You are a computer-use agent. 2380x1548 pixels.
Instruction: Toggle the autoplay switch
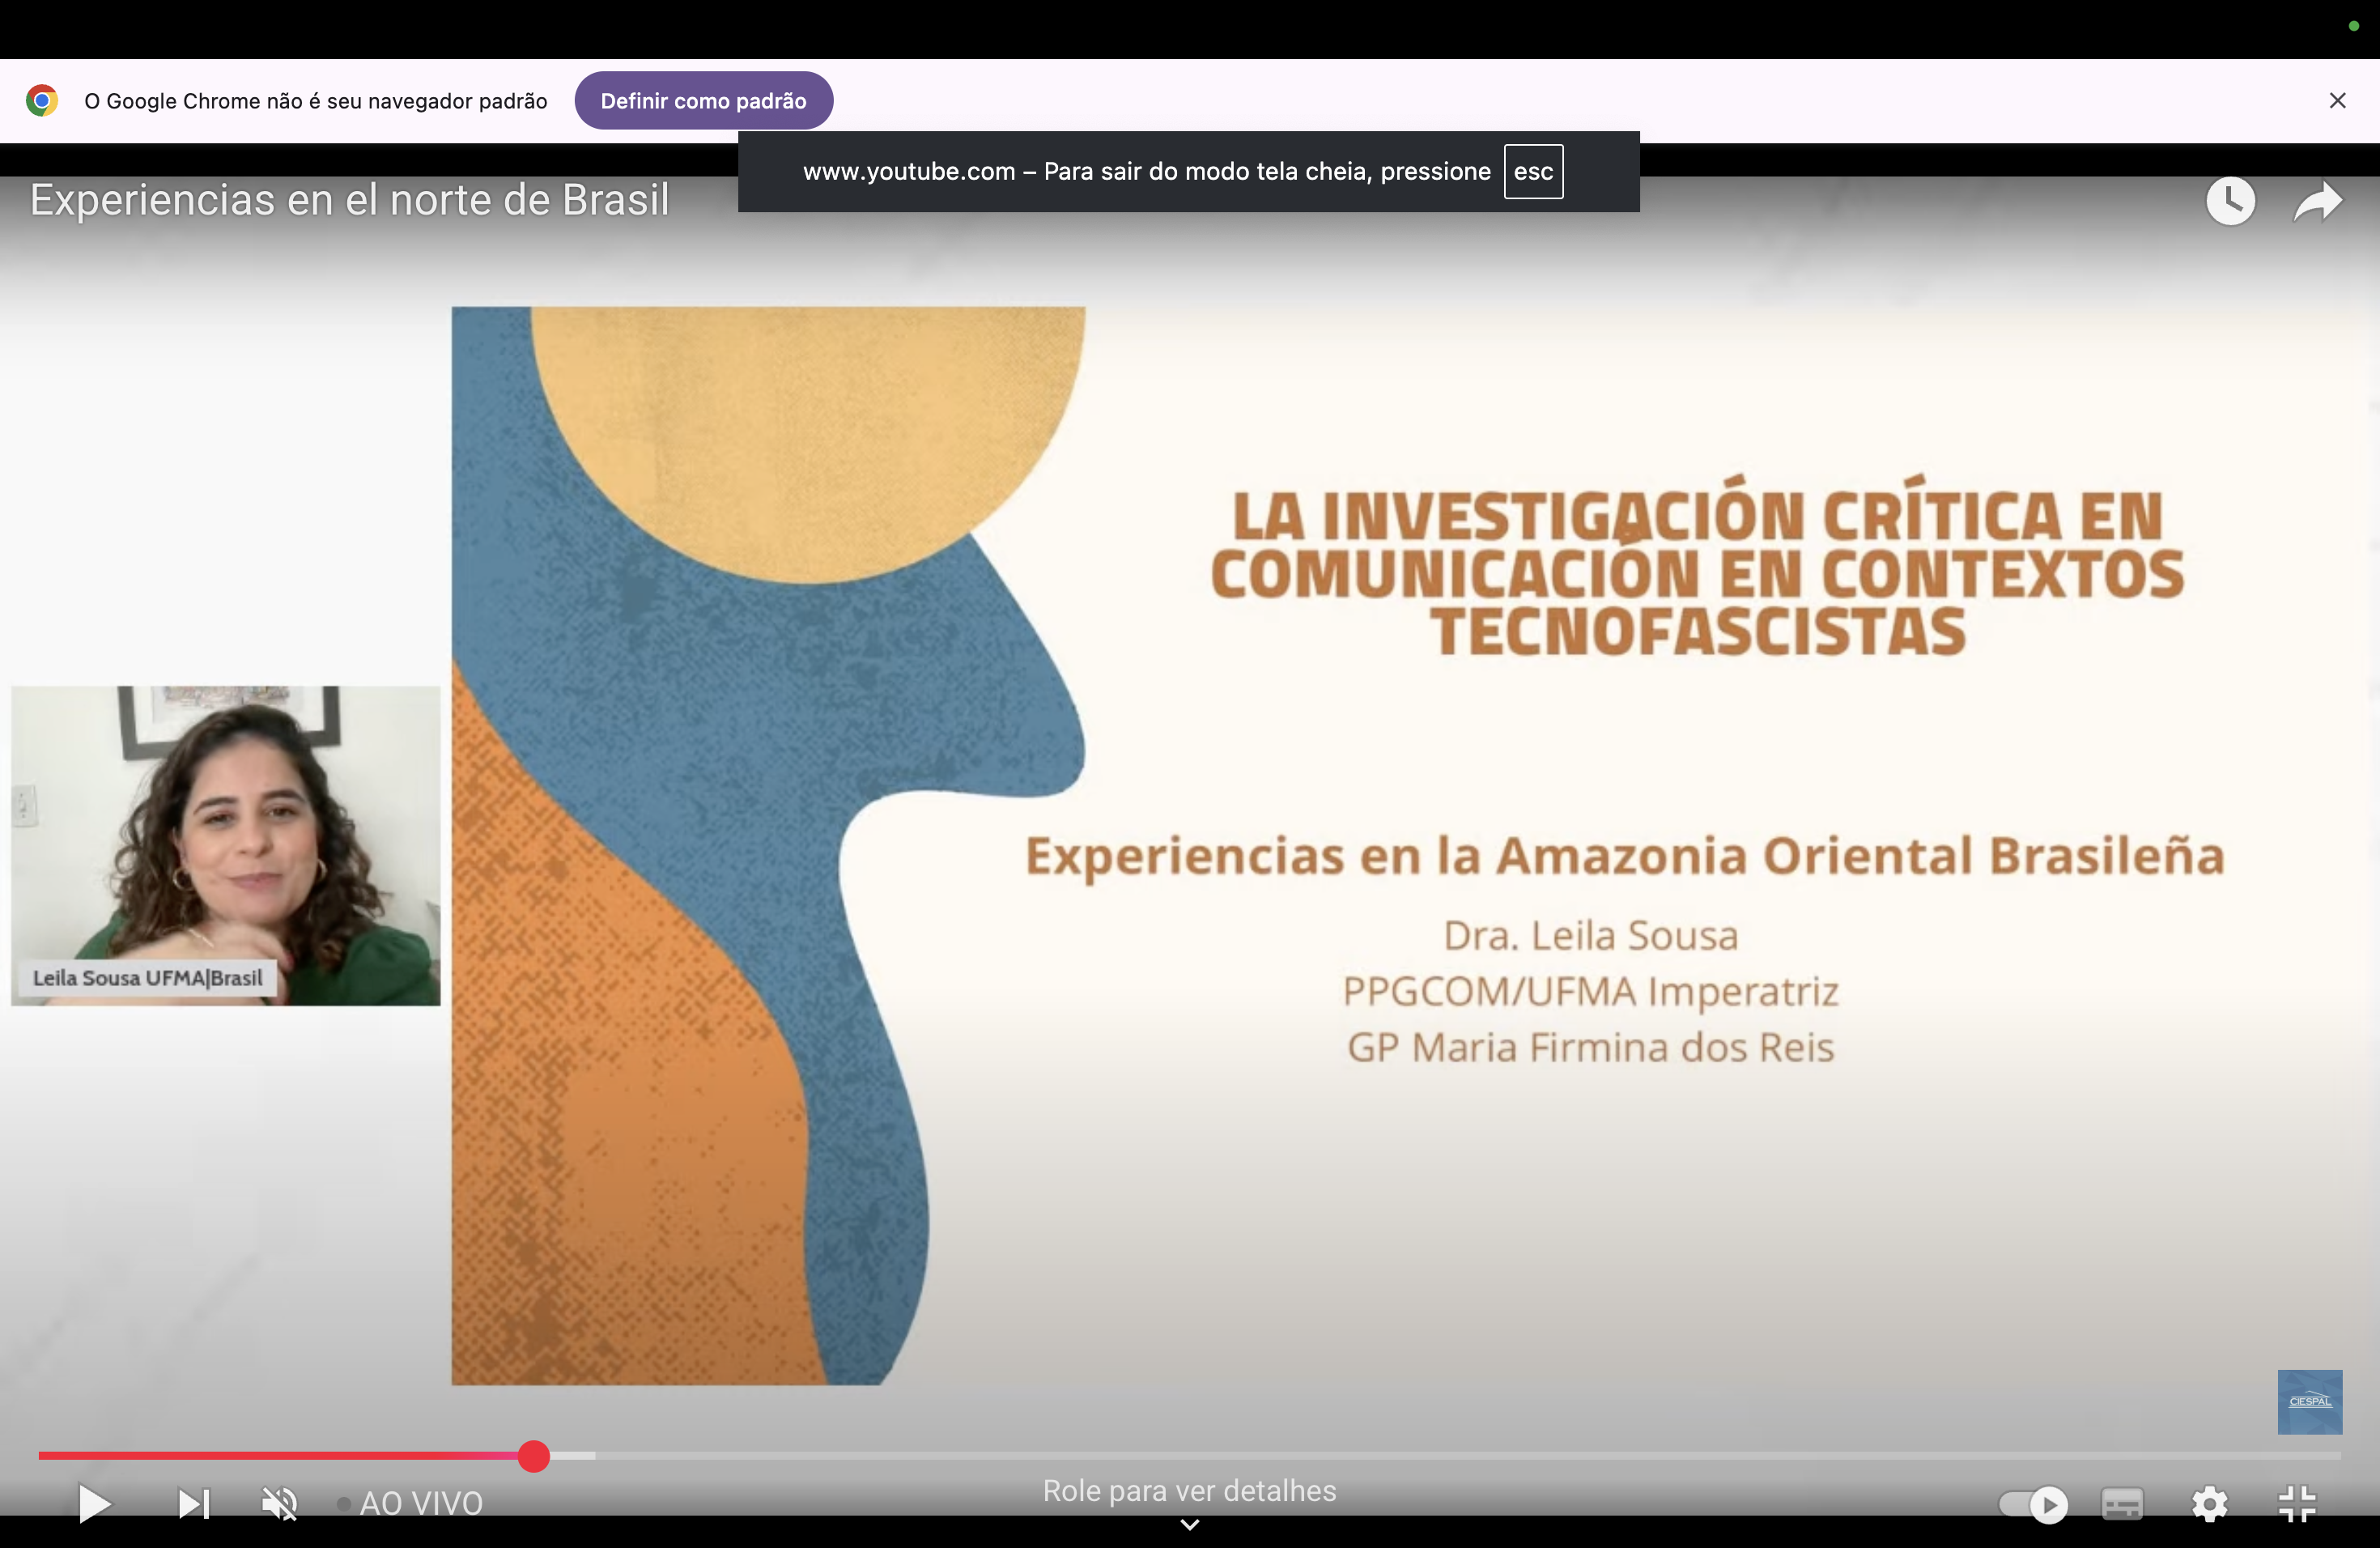click(x=2033, y=1504)
